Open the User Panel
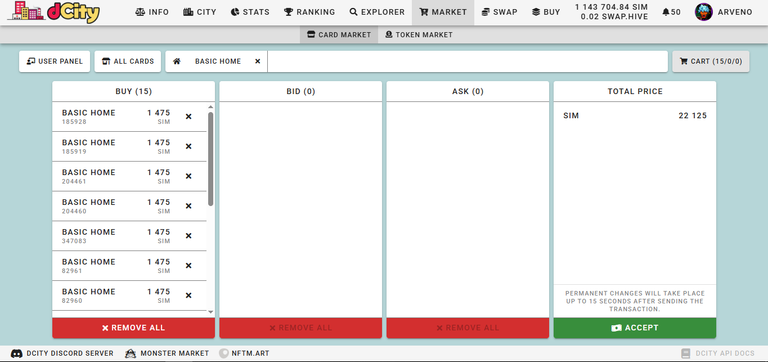The image size is (768, 362). tap(54, 62)
